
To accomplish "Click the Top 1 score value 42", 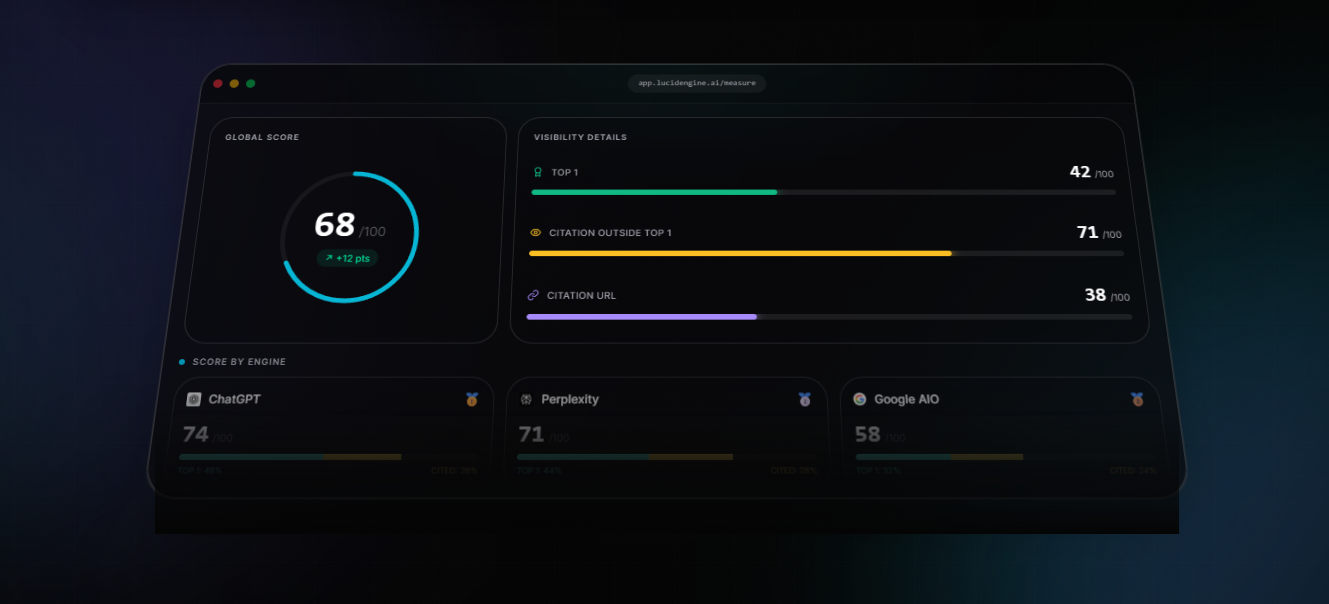I will click(x=1080, y=172).
